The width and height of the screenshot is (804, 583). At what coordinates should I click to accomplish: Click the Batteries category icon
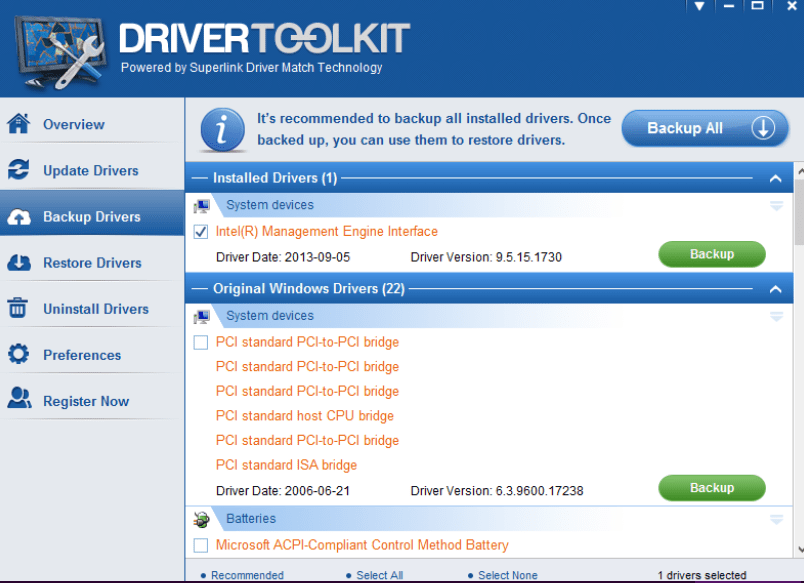click(x=201, y=520)
